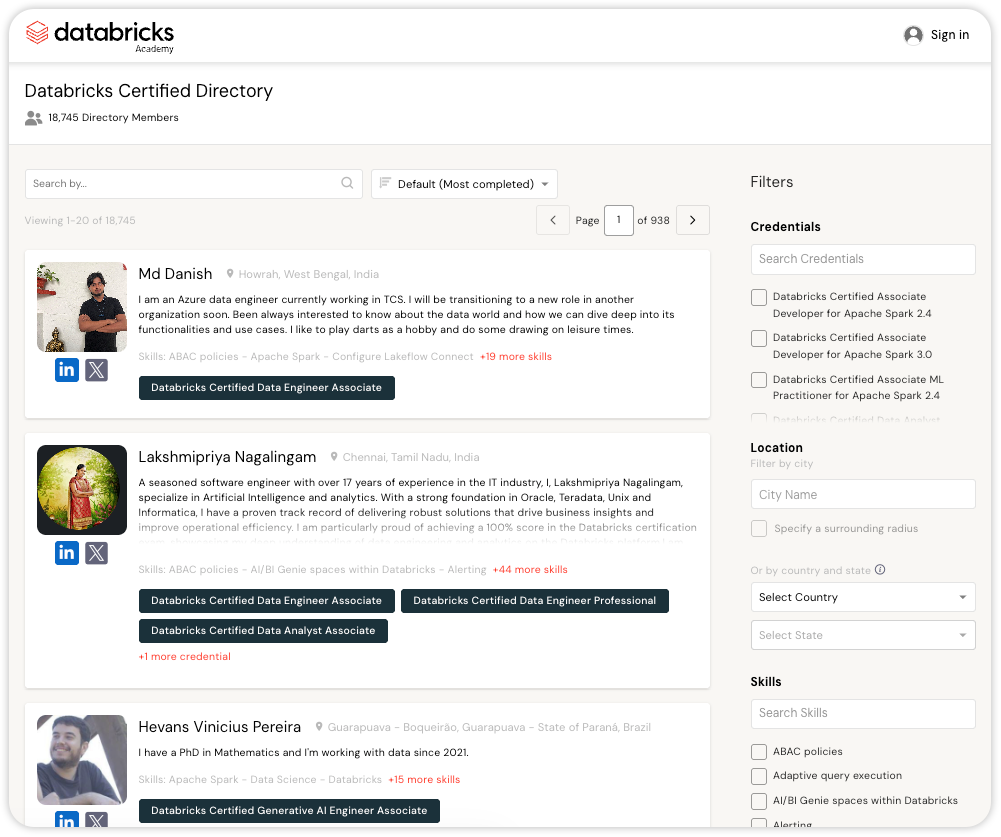Open Hevans Vinicius Pereira's X icon
This screenshot has width=1001, height=837.
(x=96, y=819)
